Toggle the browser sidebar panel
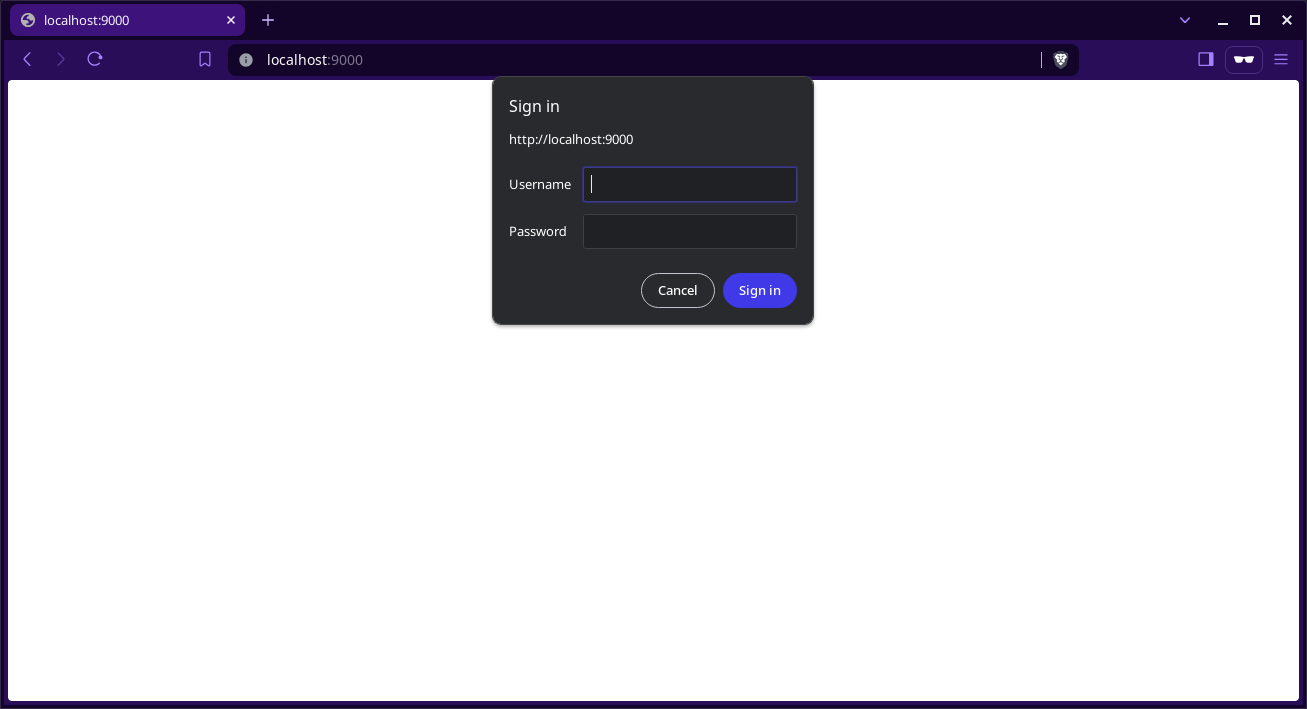 click(x=1205, y=60)
